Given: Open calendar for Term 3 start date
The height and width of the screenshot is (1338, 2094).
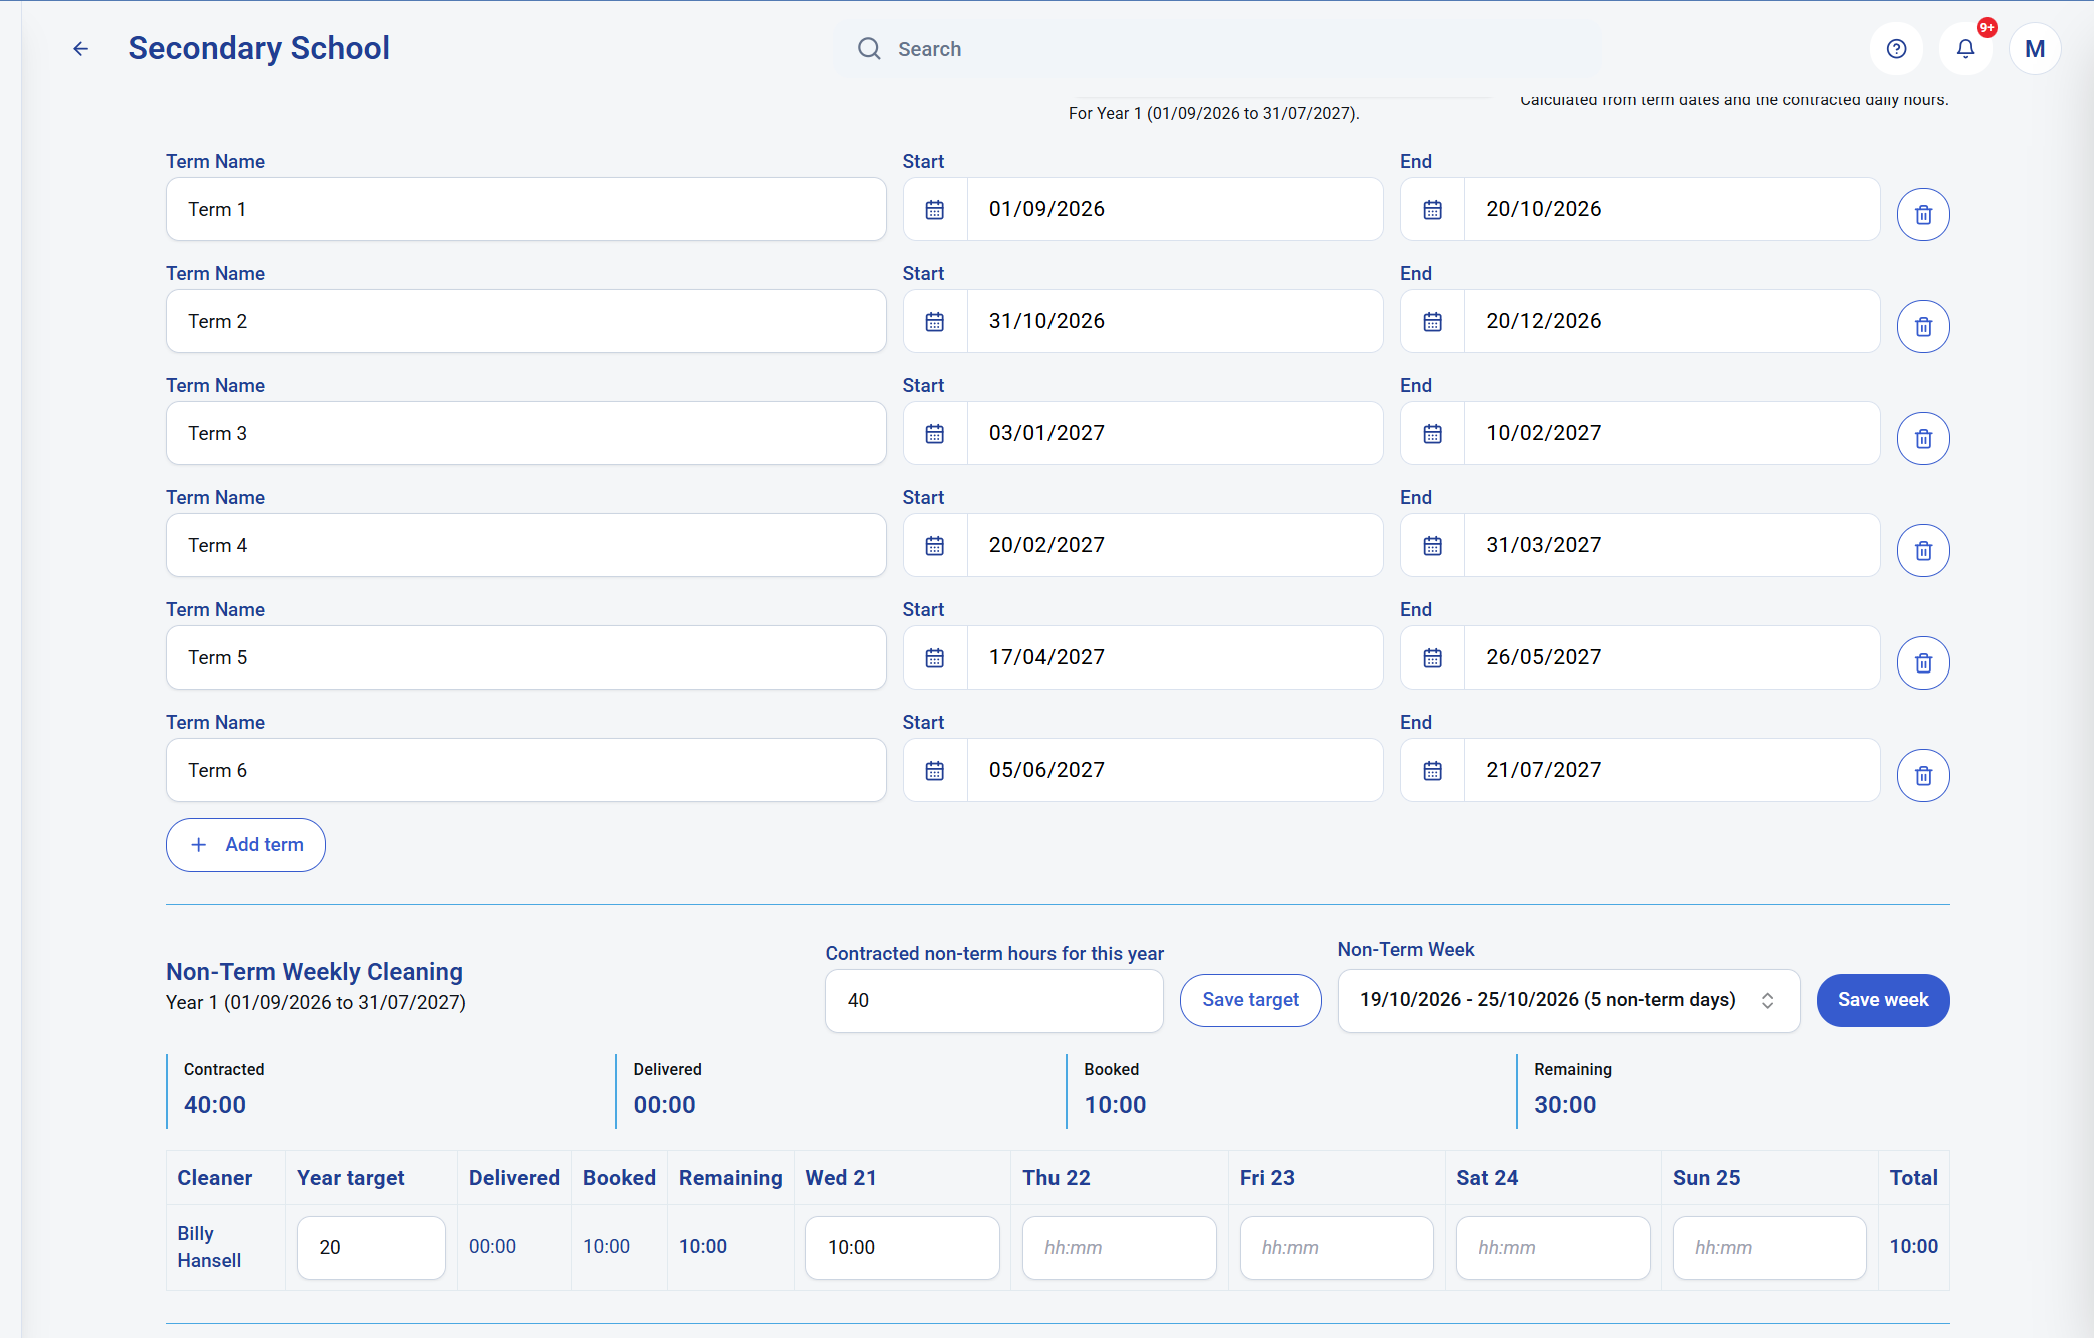Looking at the screenshot, I should [935, 433].
